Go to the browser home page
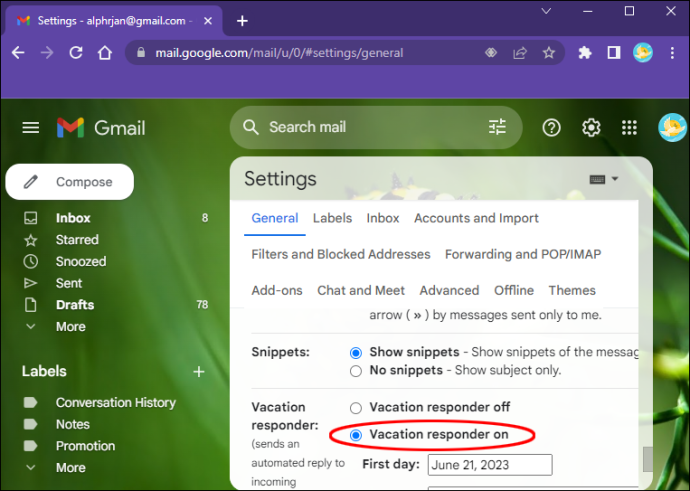 (x=105, y=53)
